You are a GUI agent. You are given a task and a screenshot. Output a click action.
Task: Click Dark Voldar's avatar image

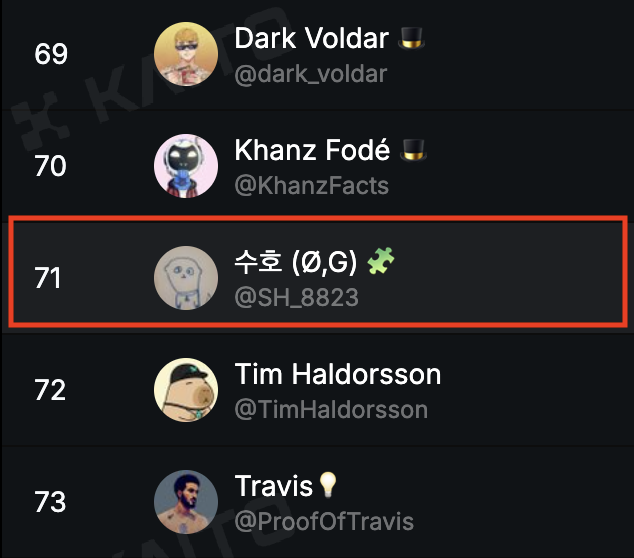click(x=186, y=54)
